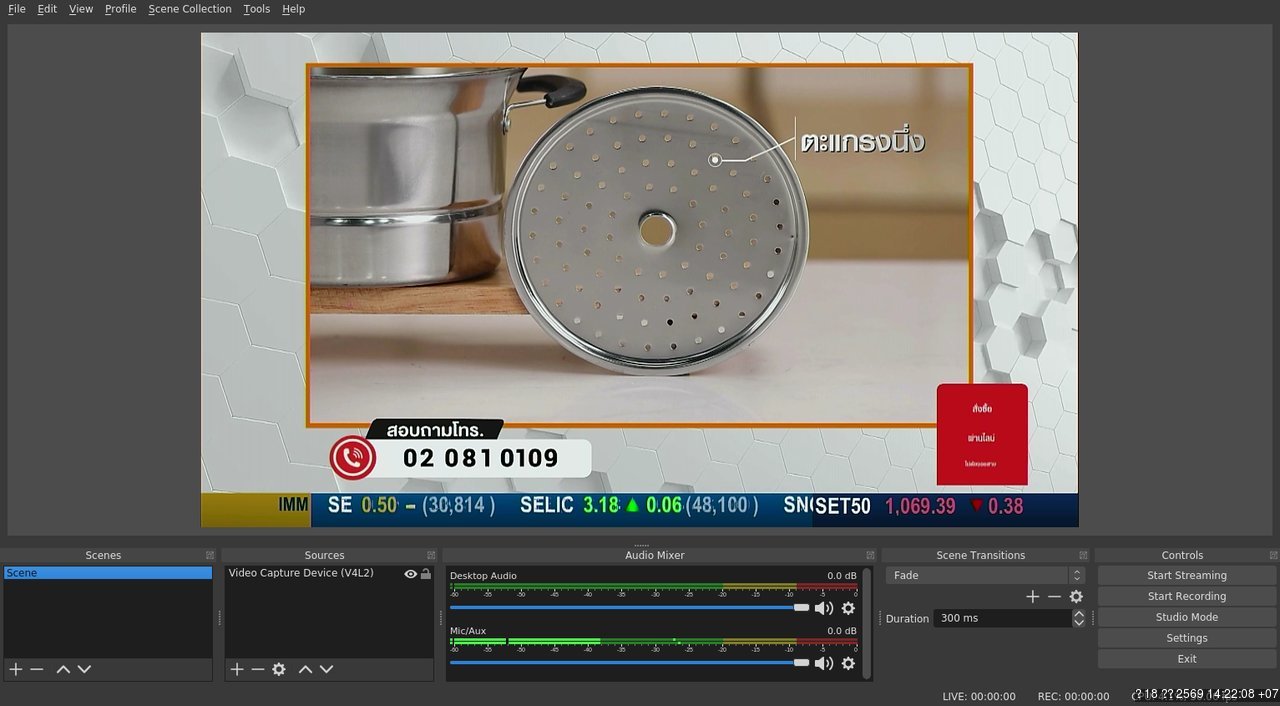Open Desktop Audio settings gear
1280x706 pixels.
point(848,608)
